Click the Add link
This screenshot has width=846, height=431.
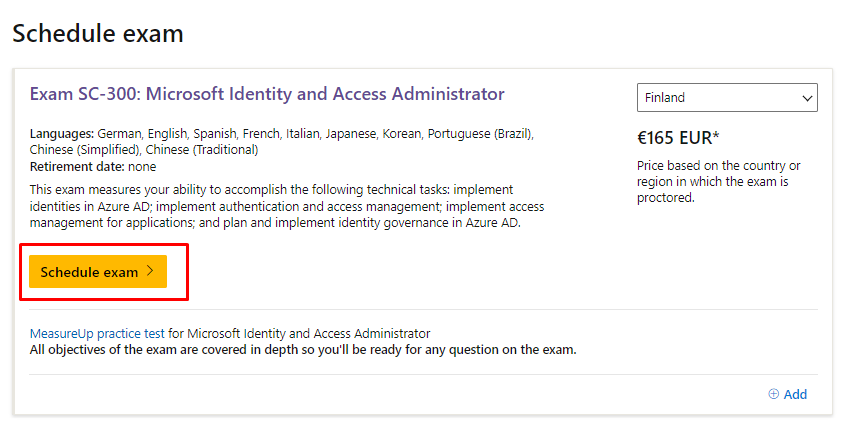tap(795, 394)
